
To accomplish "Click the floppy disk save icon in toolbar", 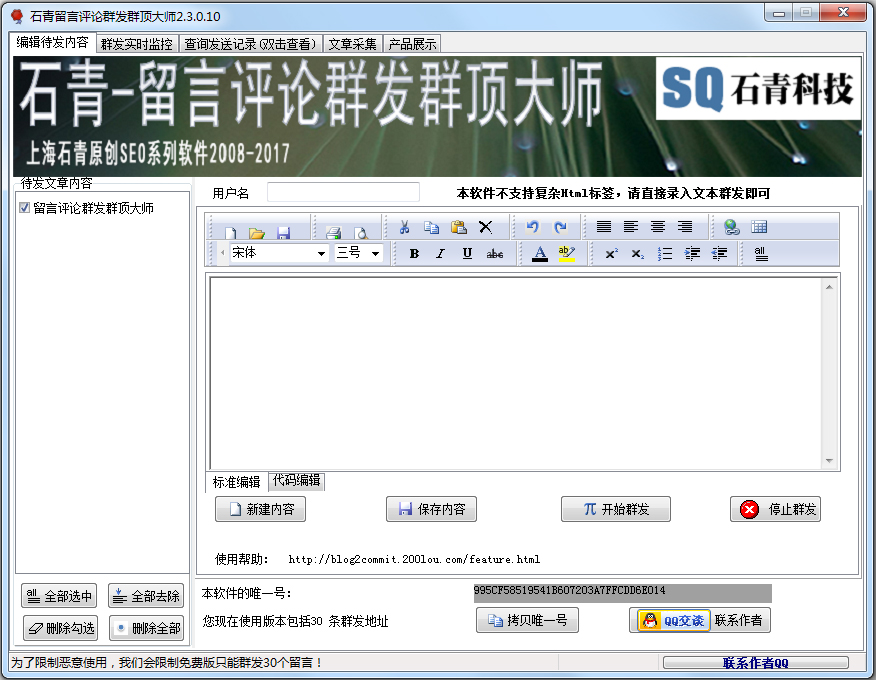I will pyautogui.click(x=283, y=232).
